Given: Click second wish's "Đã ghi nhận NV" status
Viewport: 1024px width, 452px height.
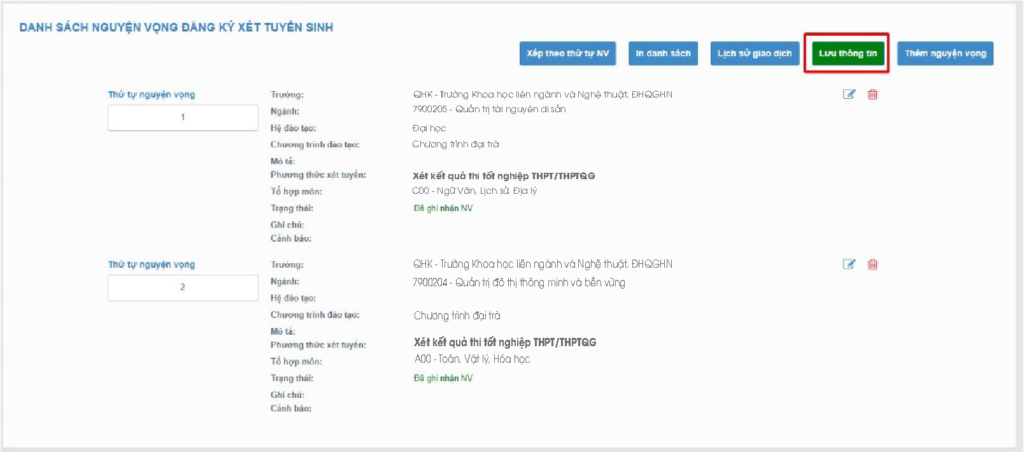Looking at the screenshot, I should (442, 378).
